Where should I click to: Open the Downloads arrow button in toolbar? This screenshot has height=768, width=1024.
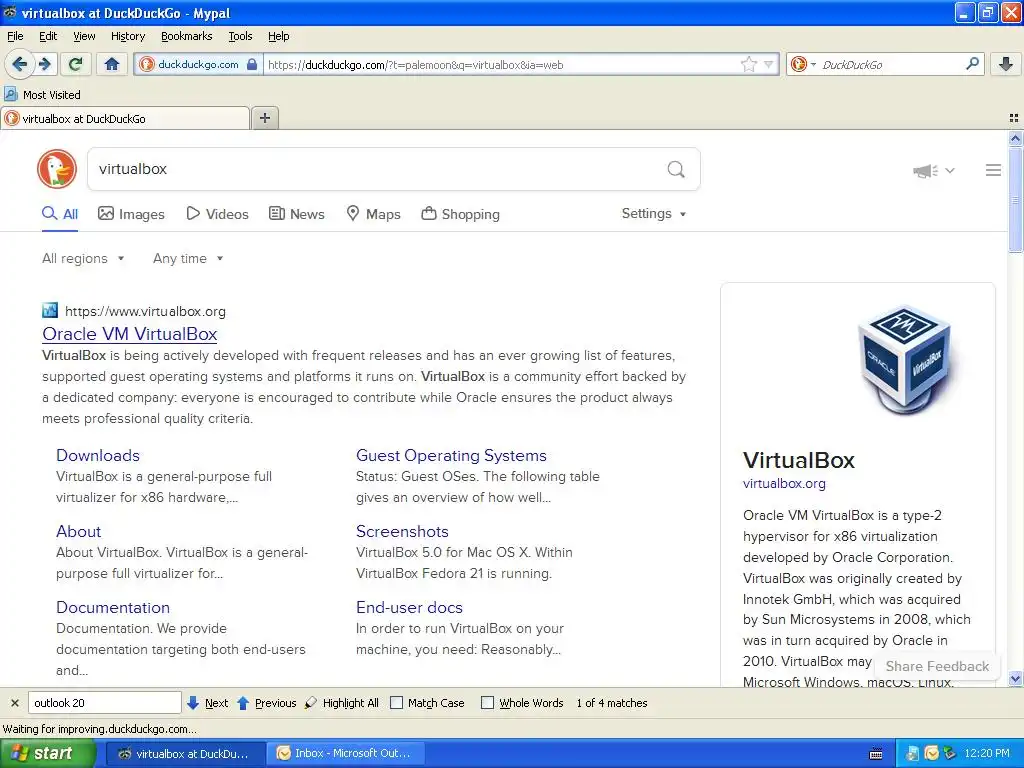1006,64
